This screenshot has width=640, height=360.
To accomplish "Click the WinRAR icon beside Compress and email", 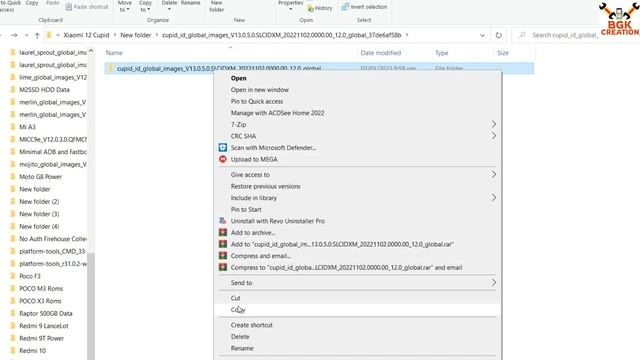I will point(222,256).
